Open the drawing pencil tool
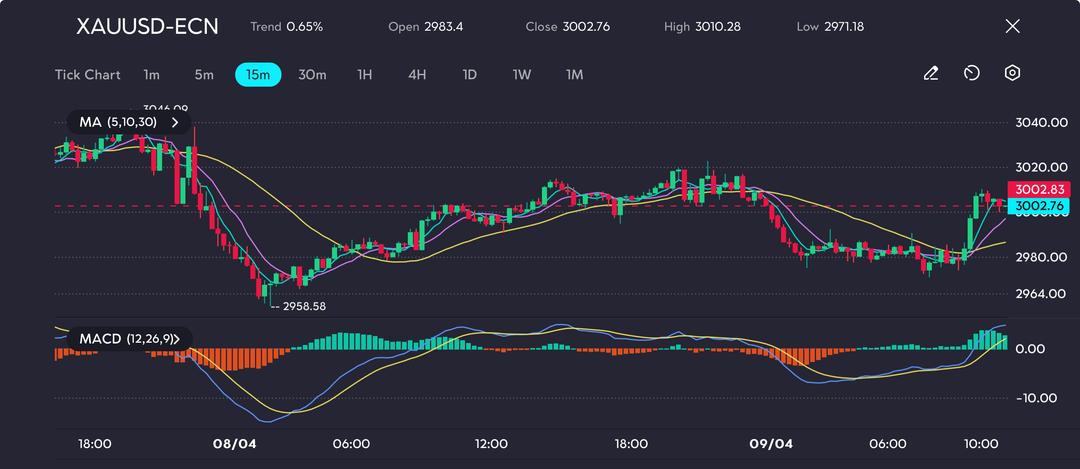Viewport: 1080px width, 469px height. click(931, 74)
